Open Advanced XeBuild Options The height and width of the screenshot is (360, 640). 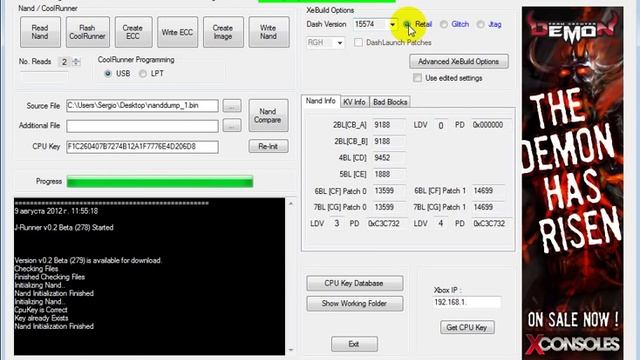[459, 62]
